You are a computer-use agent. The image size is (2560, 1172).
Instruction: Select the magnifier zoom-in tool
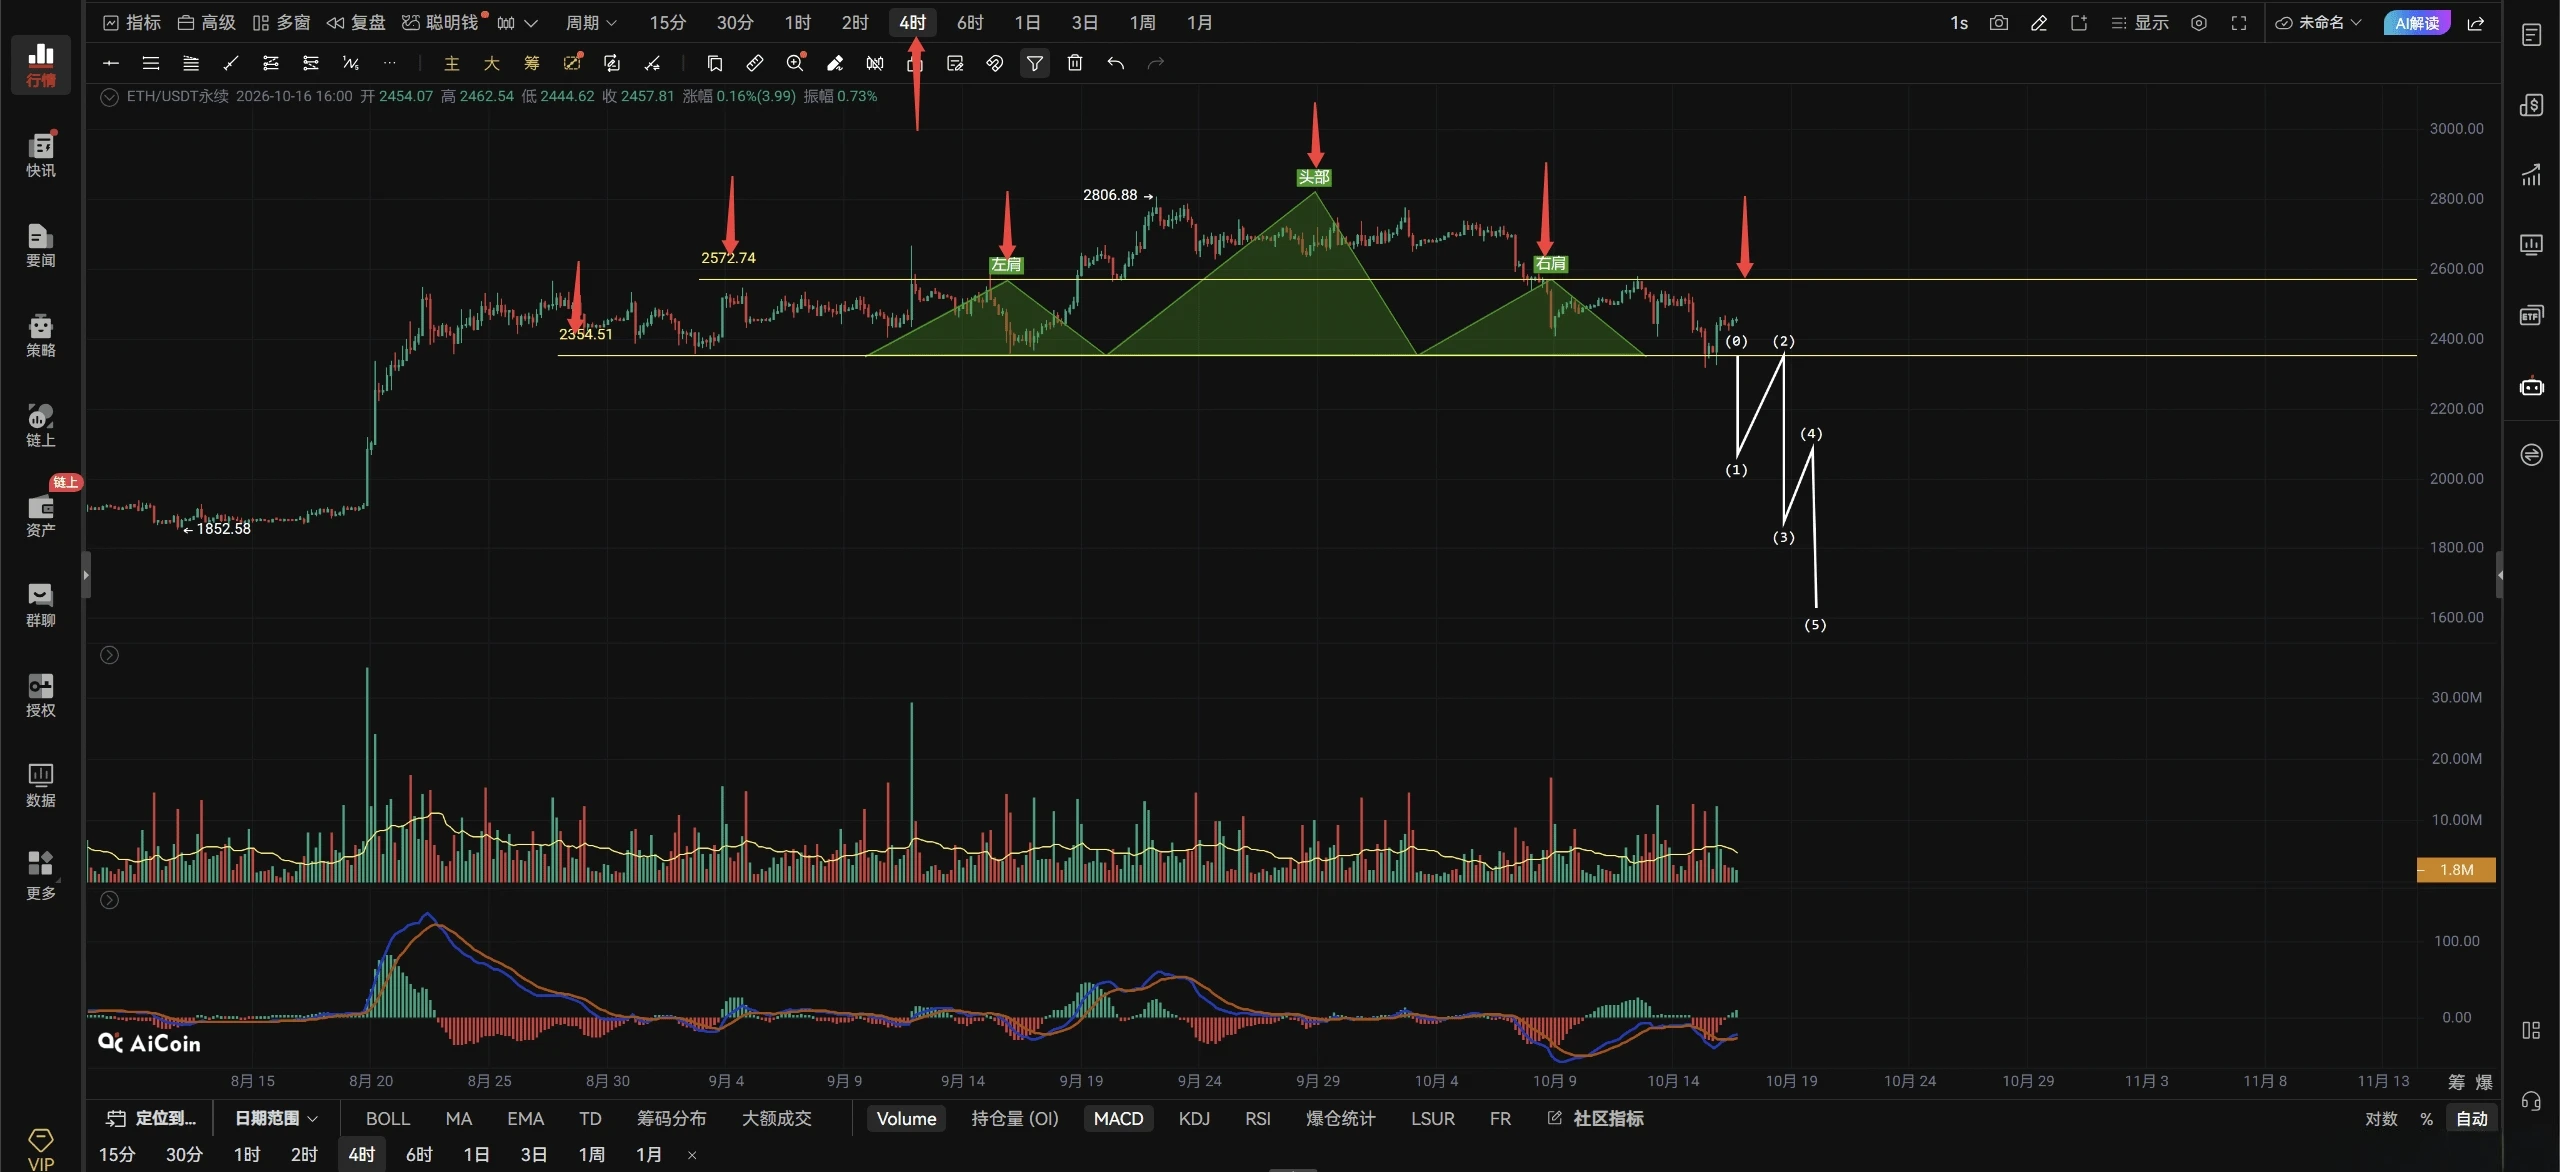(795, 63)
